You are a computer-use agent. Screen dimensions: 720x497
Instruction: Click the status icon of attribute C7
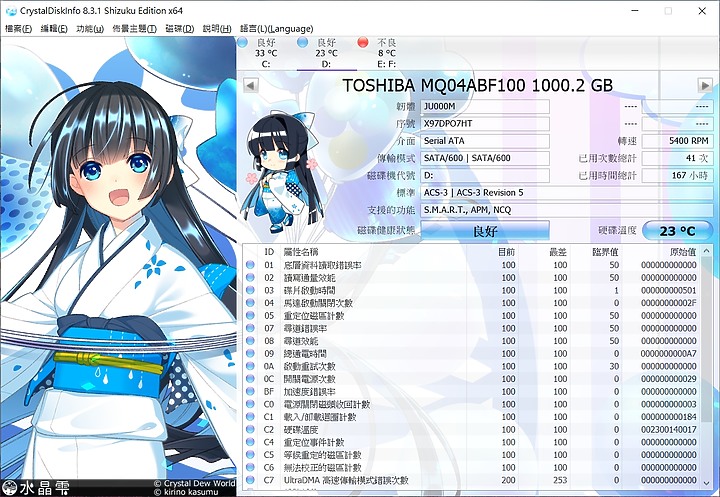click(250, 480)
